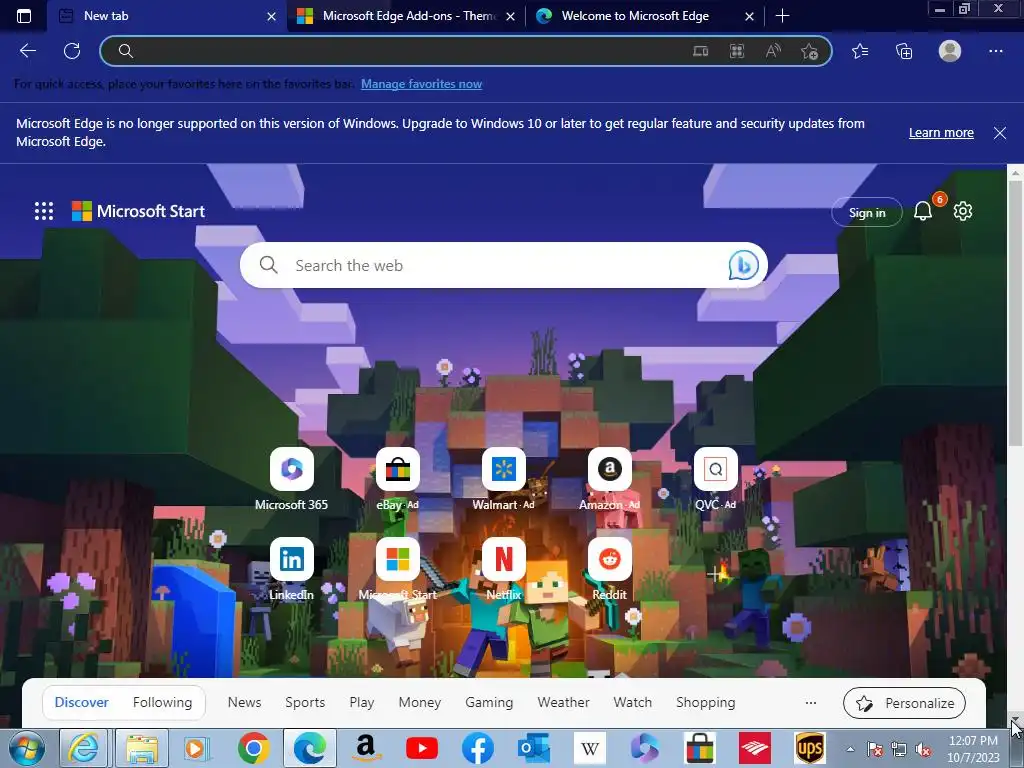Select the Discover feed tab
Viewport: 1024px width, 768px height.
coord(82,702)
